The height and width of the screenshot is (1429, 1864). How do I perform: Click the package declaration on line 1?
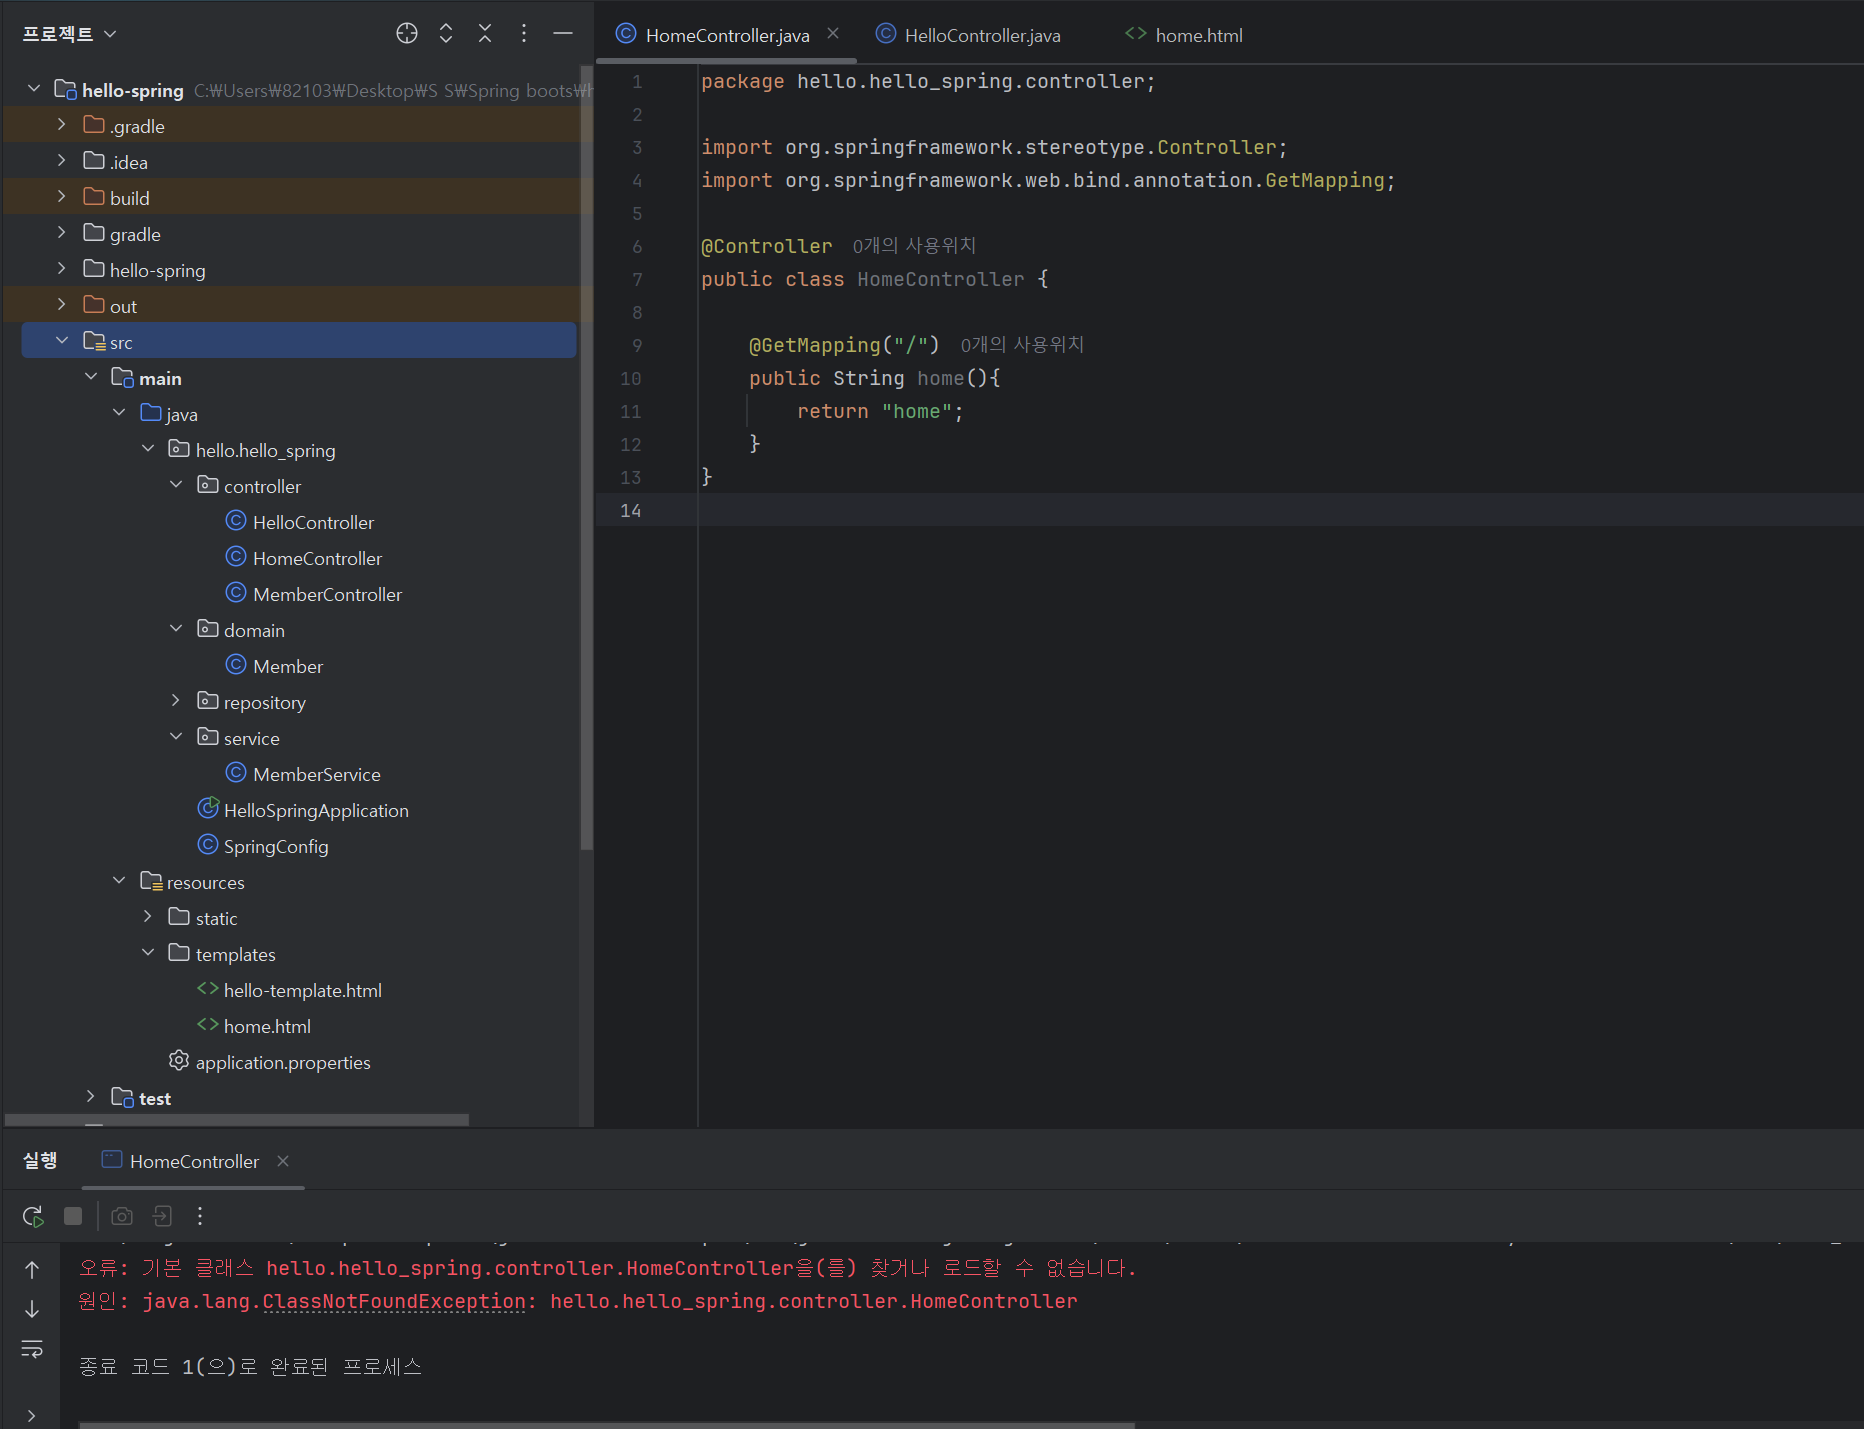point(928,81)
